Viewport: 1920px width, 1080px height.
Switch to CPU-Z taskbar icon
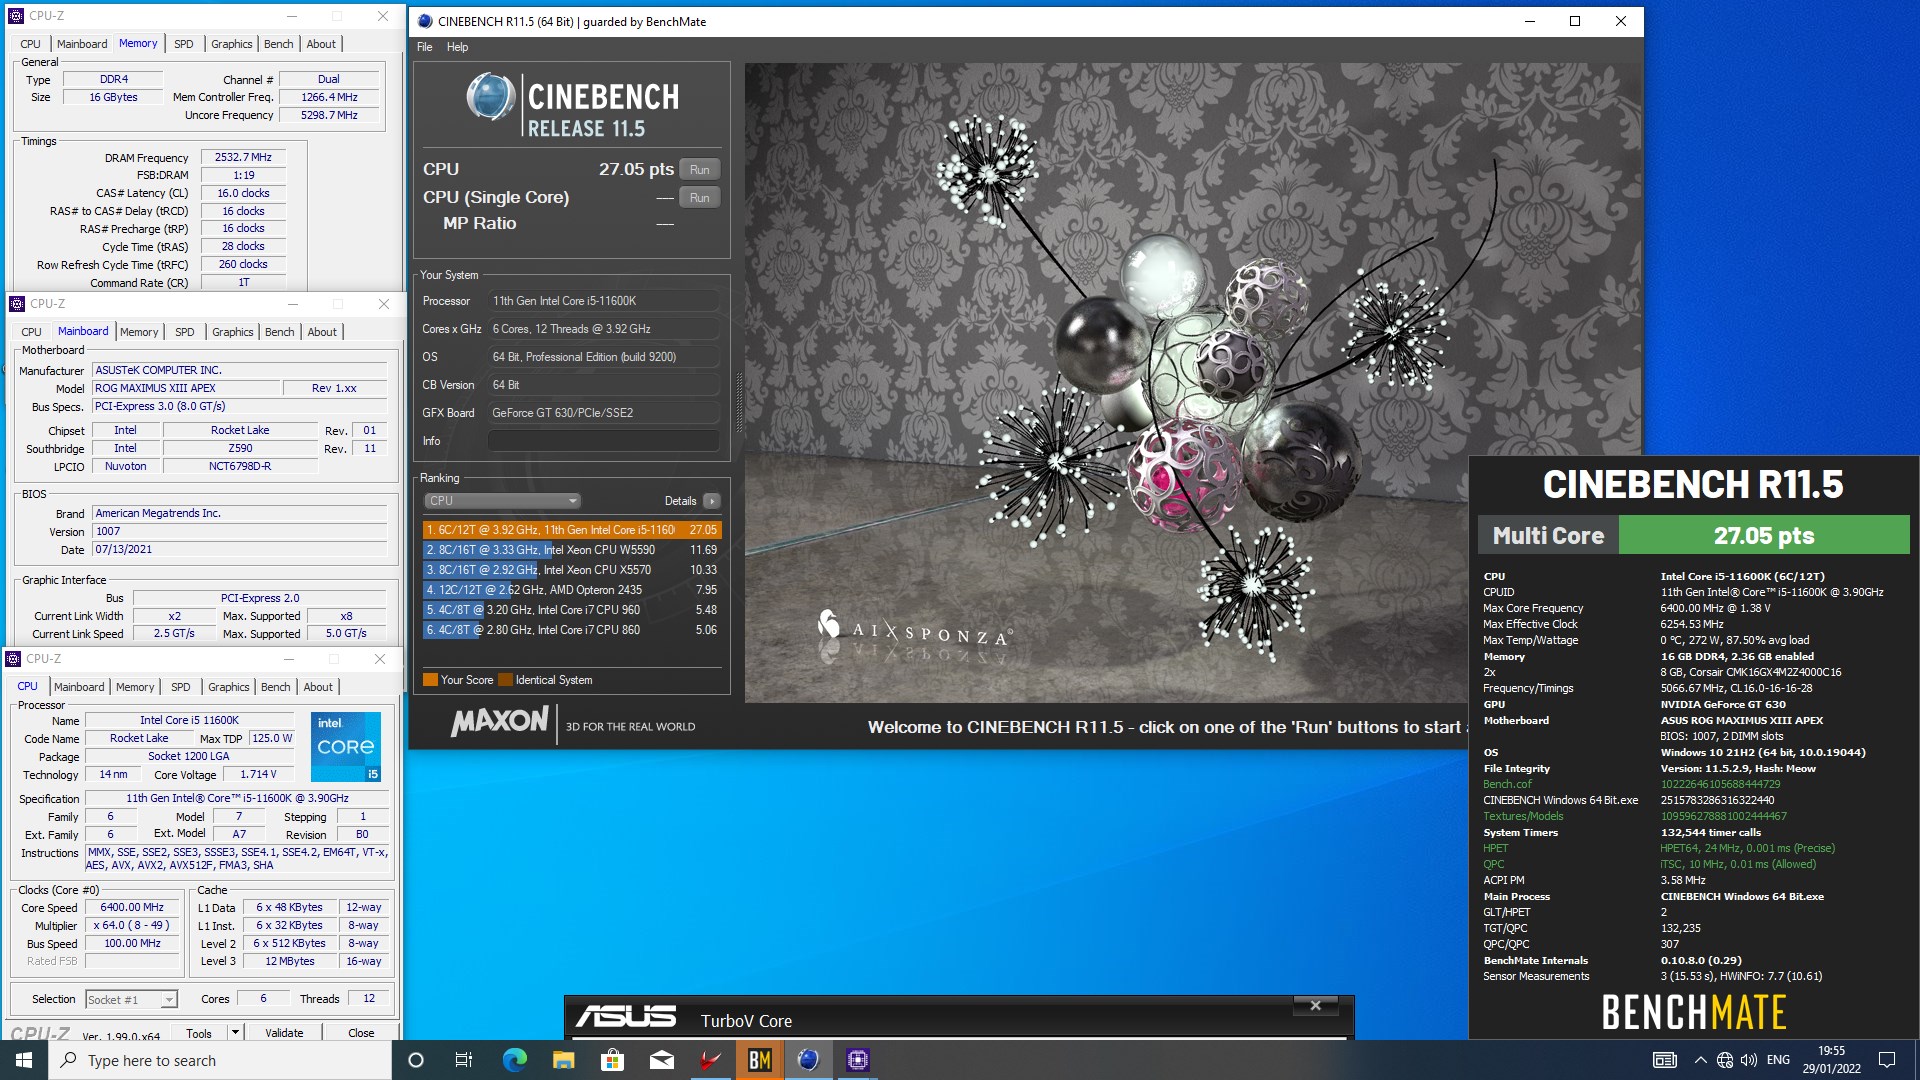tap(858, 1060)
